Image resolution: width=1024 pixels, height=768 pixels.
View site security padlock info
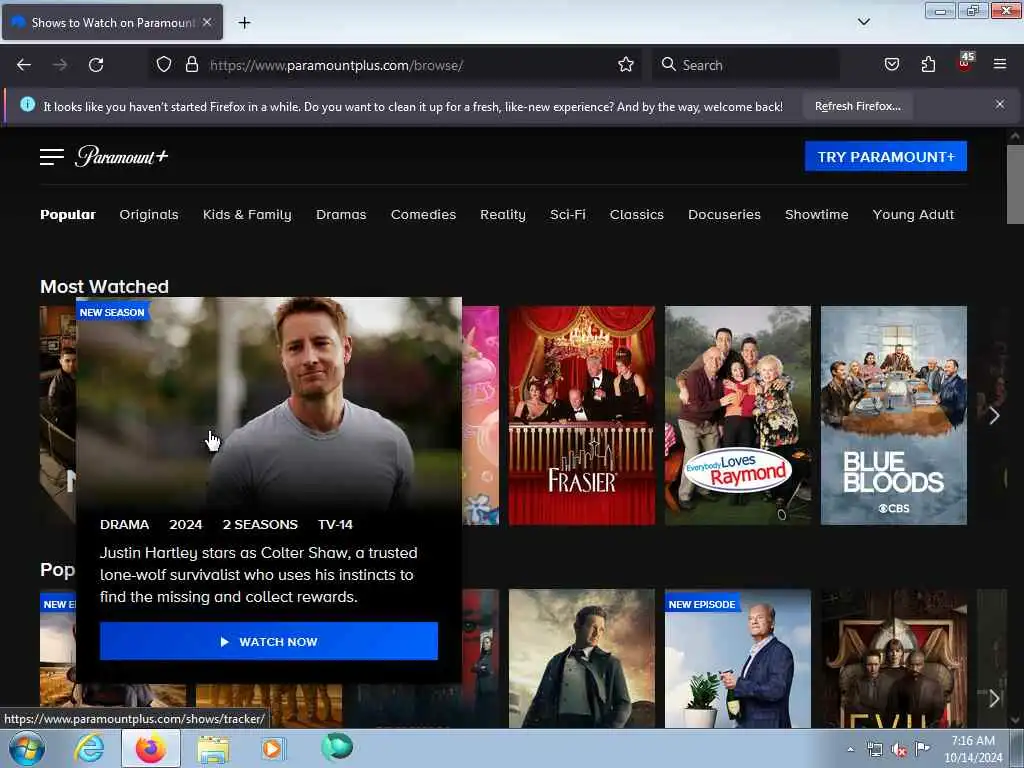click(191, 65)
